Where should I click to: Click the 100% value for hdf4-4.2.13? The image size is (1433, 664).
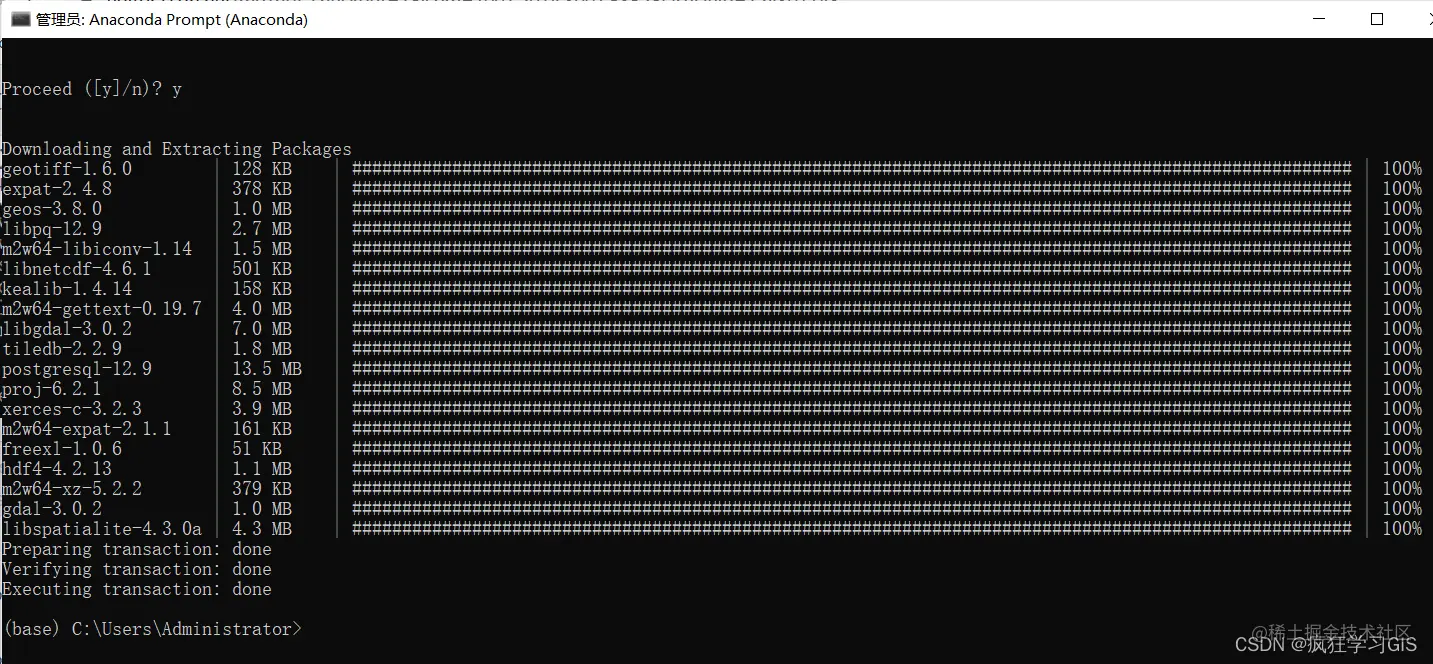(1402, 469)
